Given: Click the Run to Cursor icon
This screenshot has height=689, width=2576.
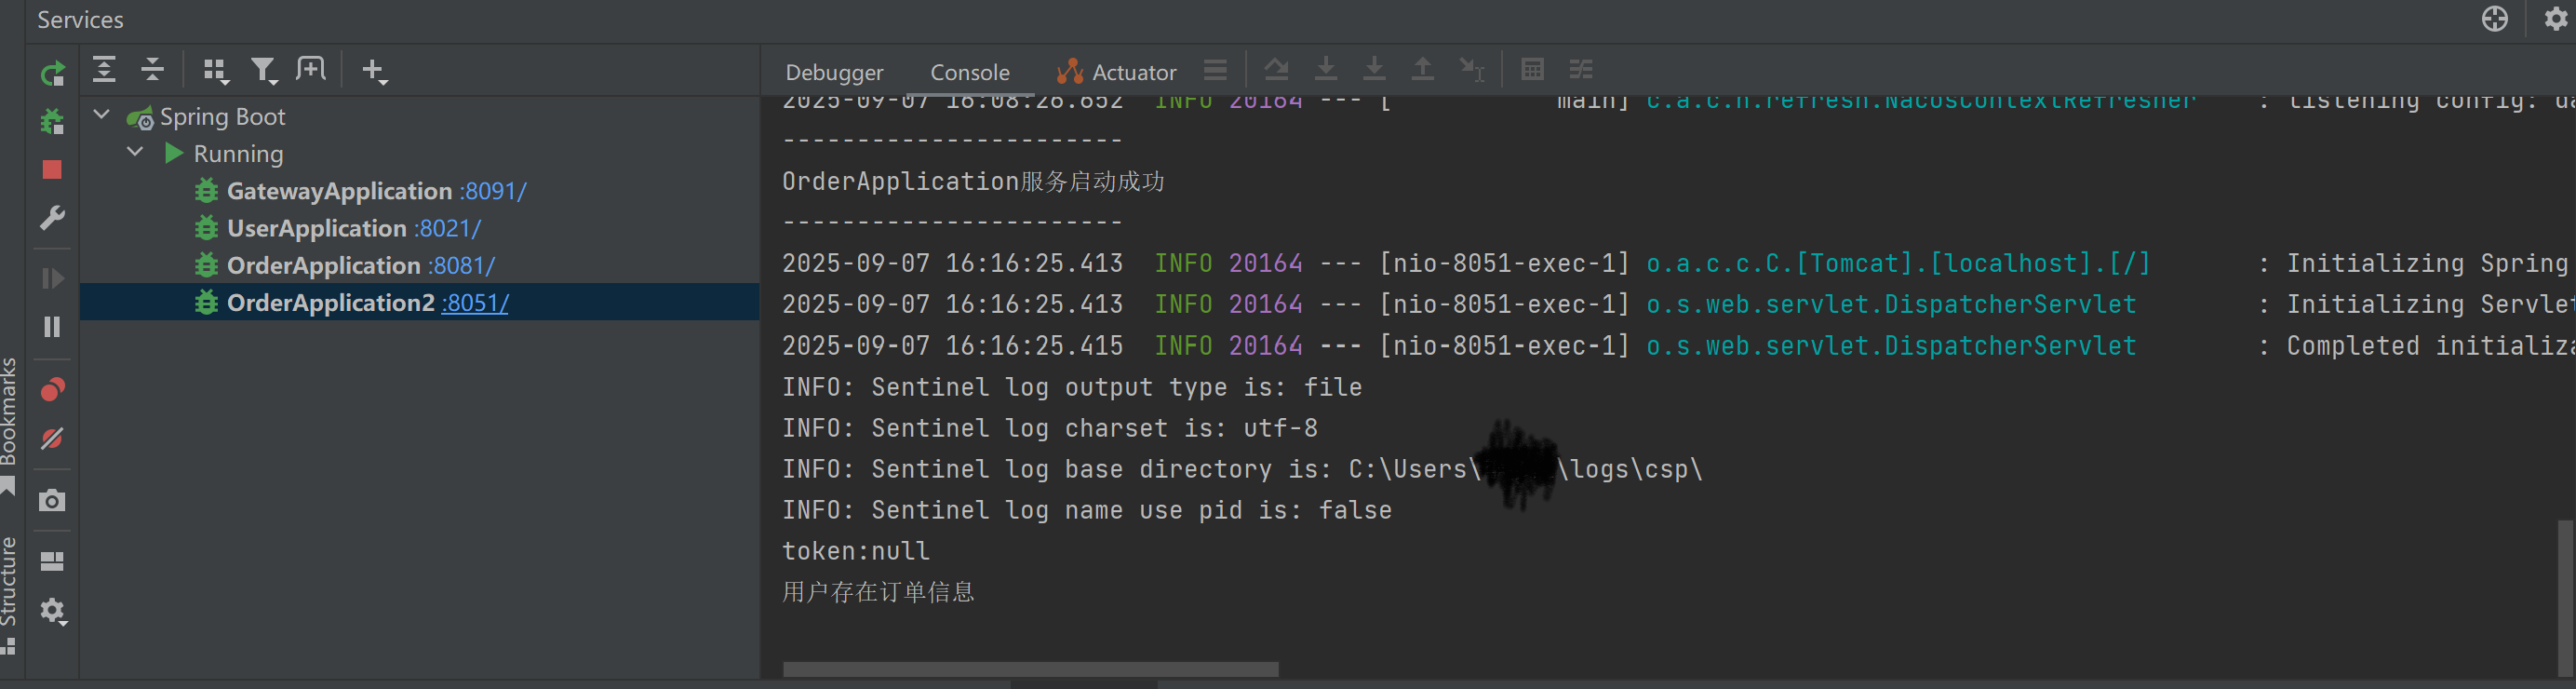Looking at the screenshot, I should pyautogui.click(x=1471, y=69).
